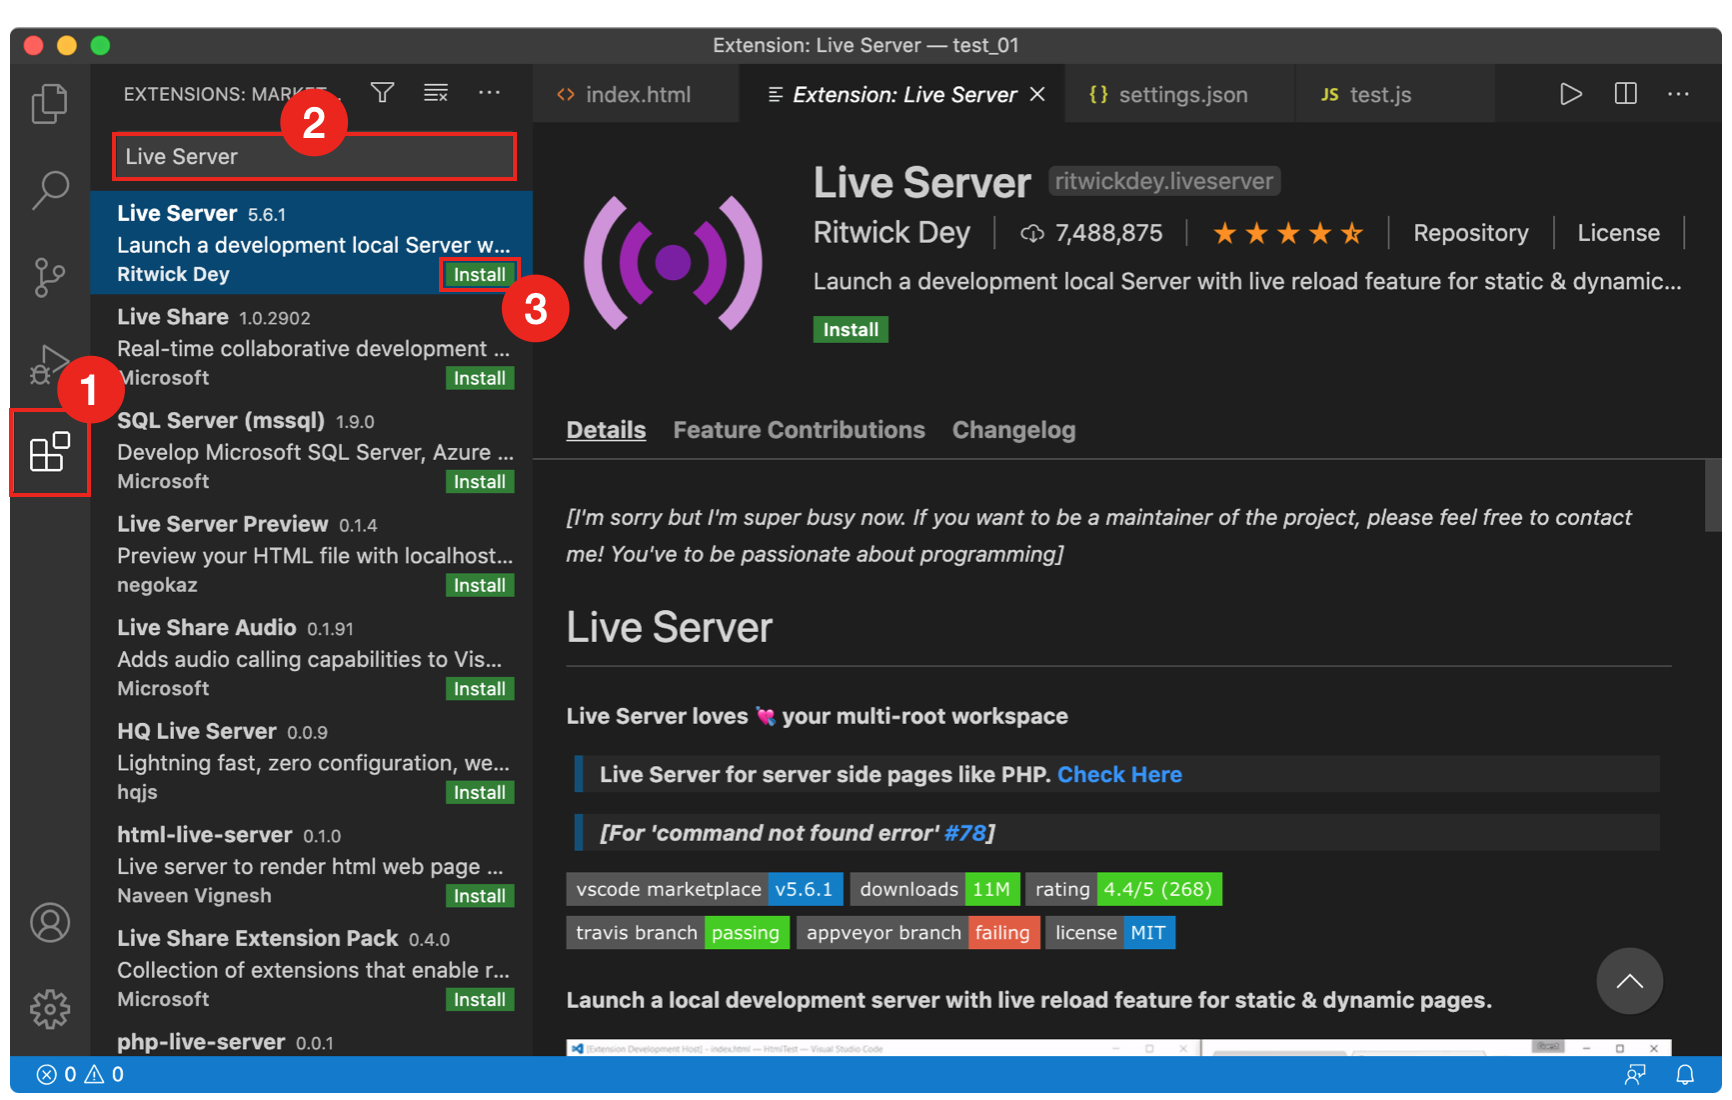The width and height of the screenshot is (1732, 1100).
Task: Open editor more actions ellipsis
Action: coord(1678,94)
